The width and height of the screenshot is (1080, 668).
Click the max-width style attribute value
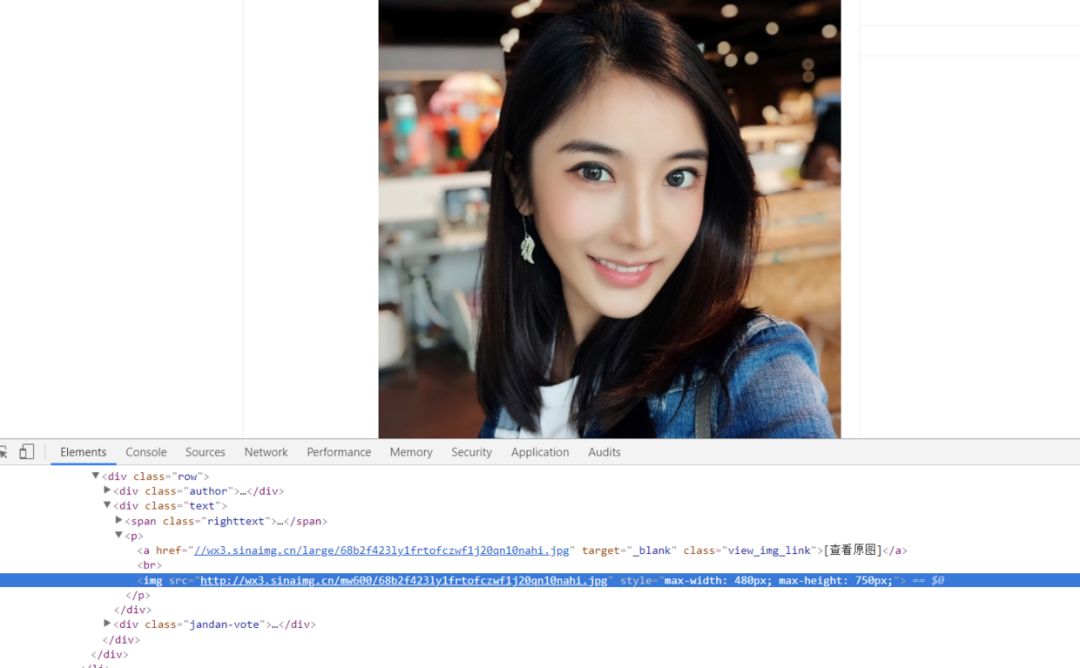tap(778, 581)
